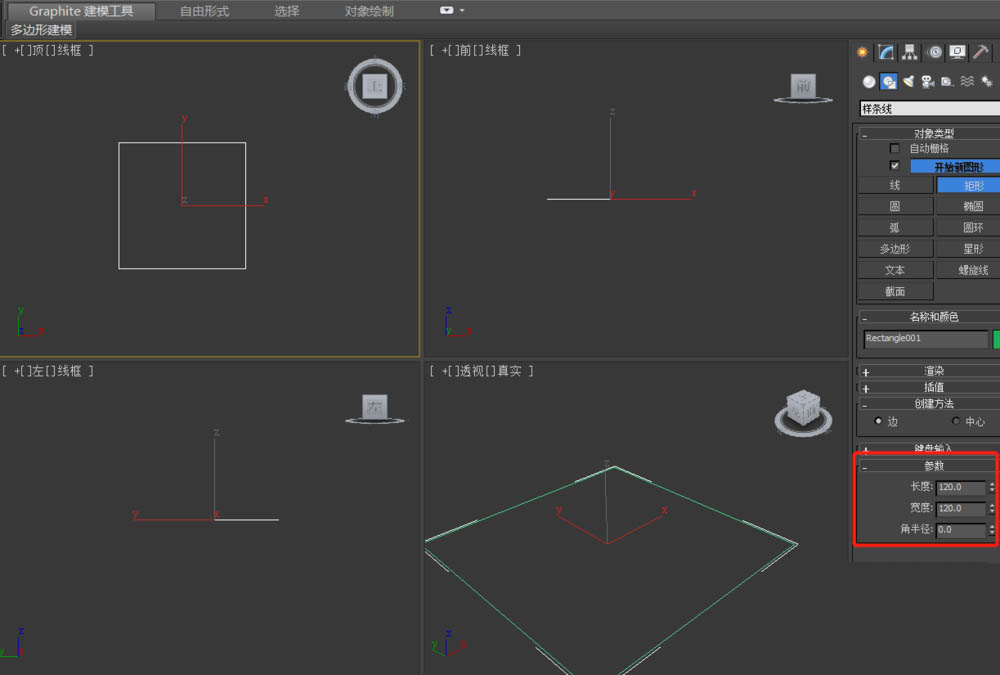Switch to the Motion panel icon
The height and width of the screenshot is (675, 1000).
coord(935,53)
